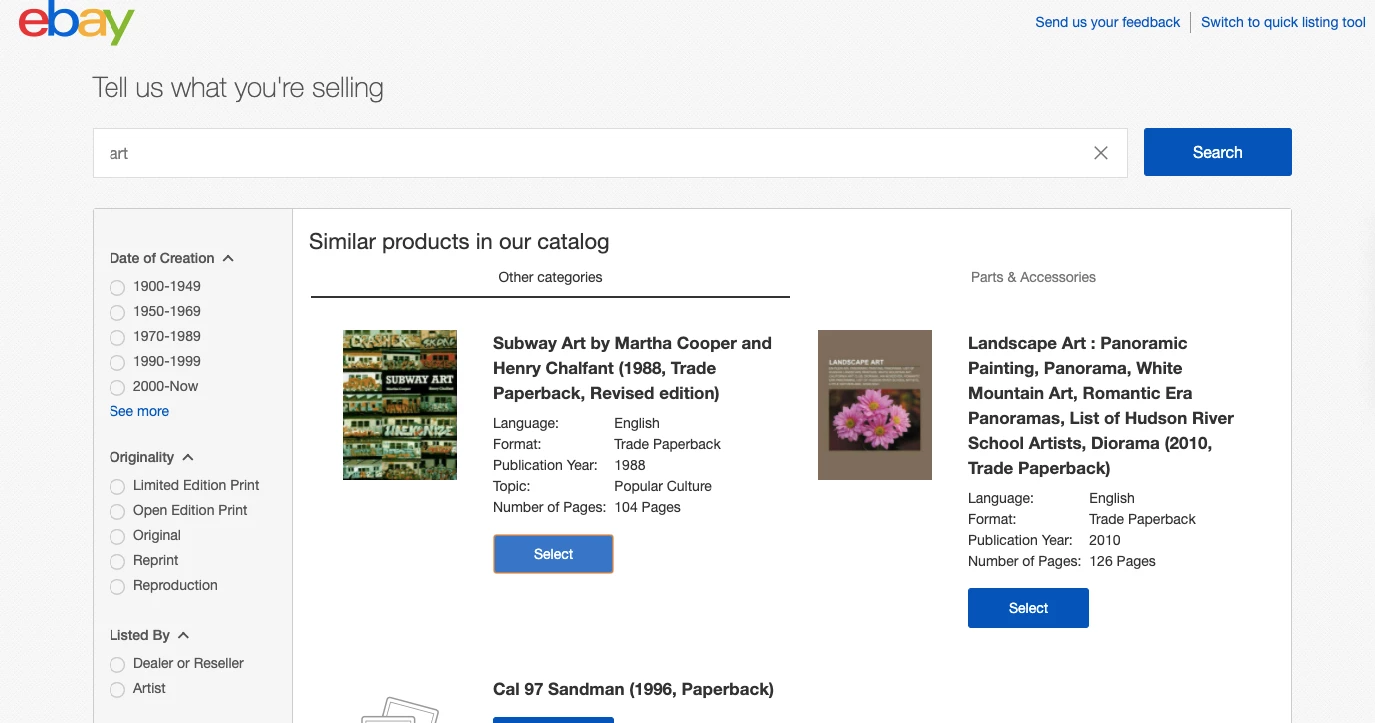Switch to quick listing tool link
1375x723 pixels.
point(1283,22)
